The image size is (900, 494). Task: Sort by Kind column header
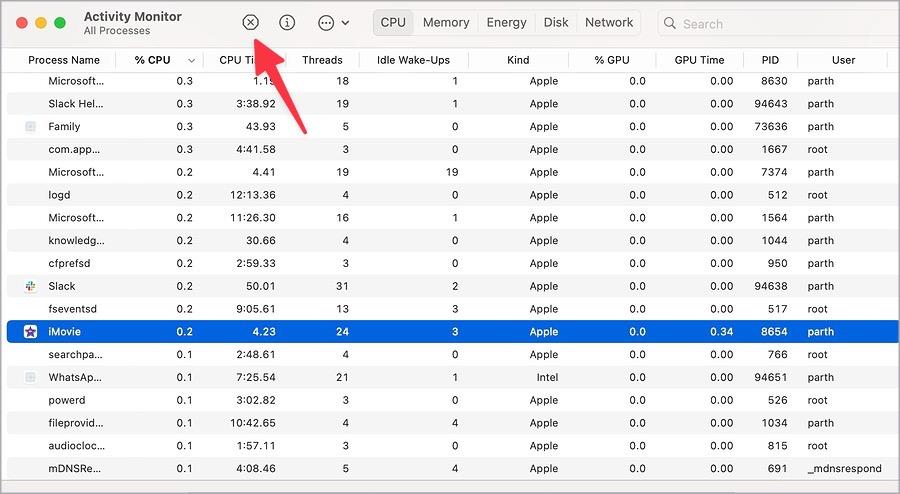518,60
